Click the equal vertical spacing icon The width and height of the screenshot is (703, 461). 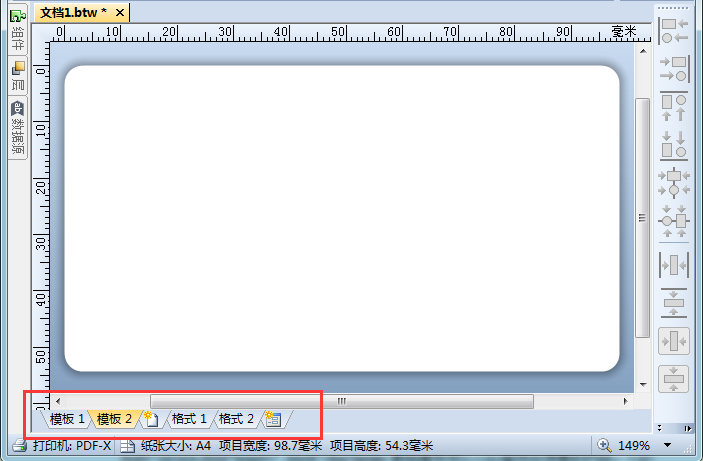[x=674, y=301]
